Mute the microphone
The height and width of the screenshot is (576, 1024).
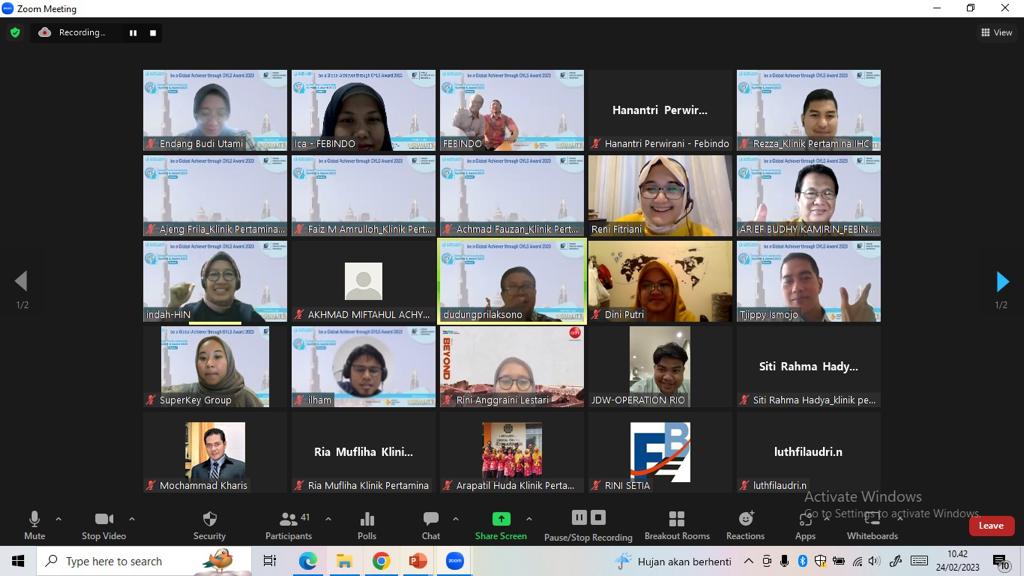35,526
